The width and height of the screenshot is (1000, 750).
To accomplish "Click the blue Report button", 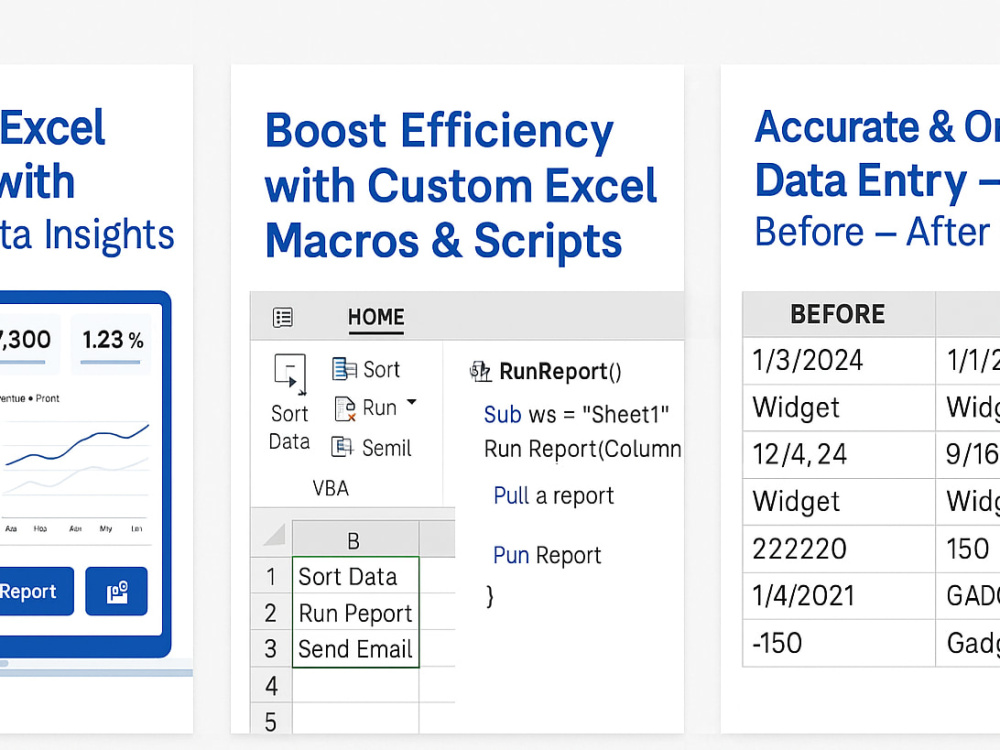I will 34,591.
